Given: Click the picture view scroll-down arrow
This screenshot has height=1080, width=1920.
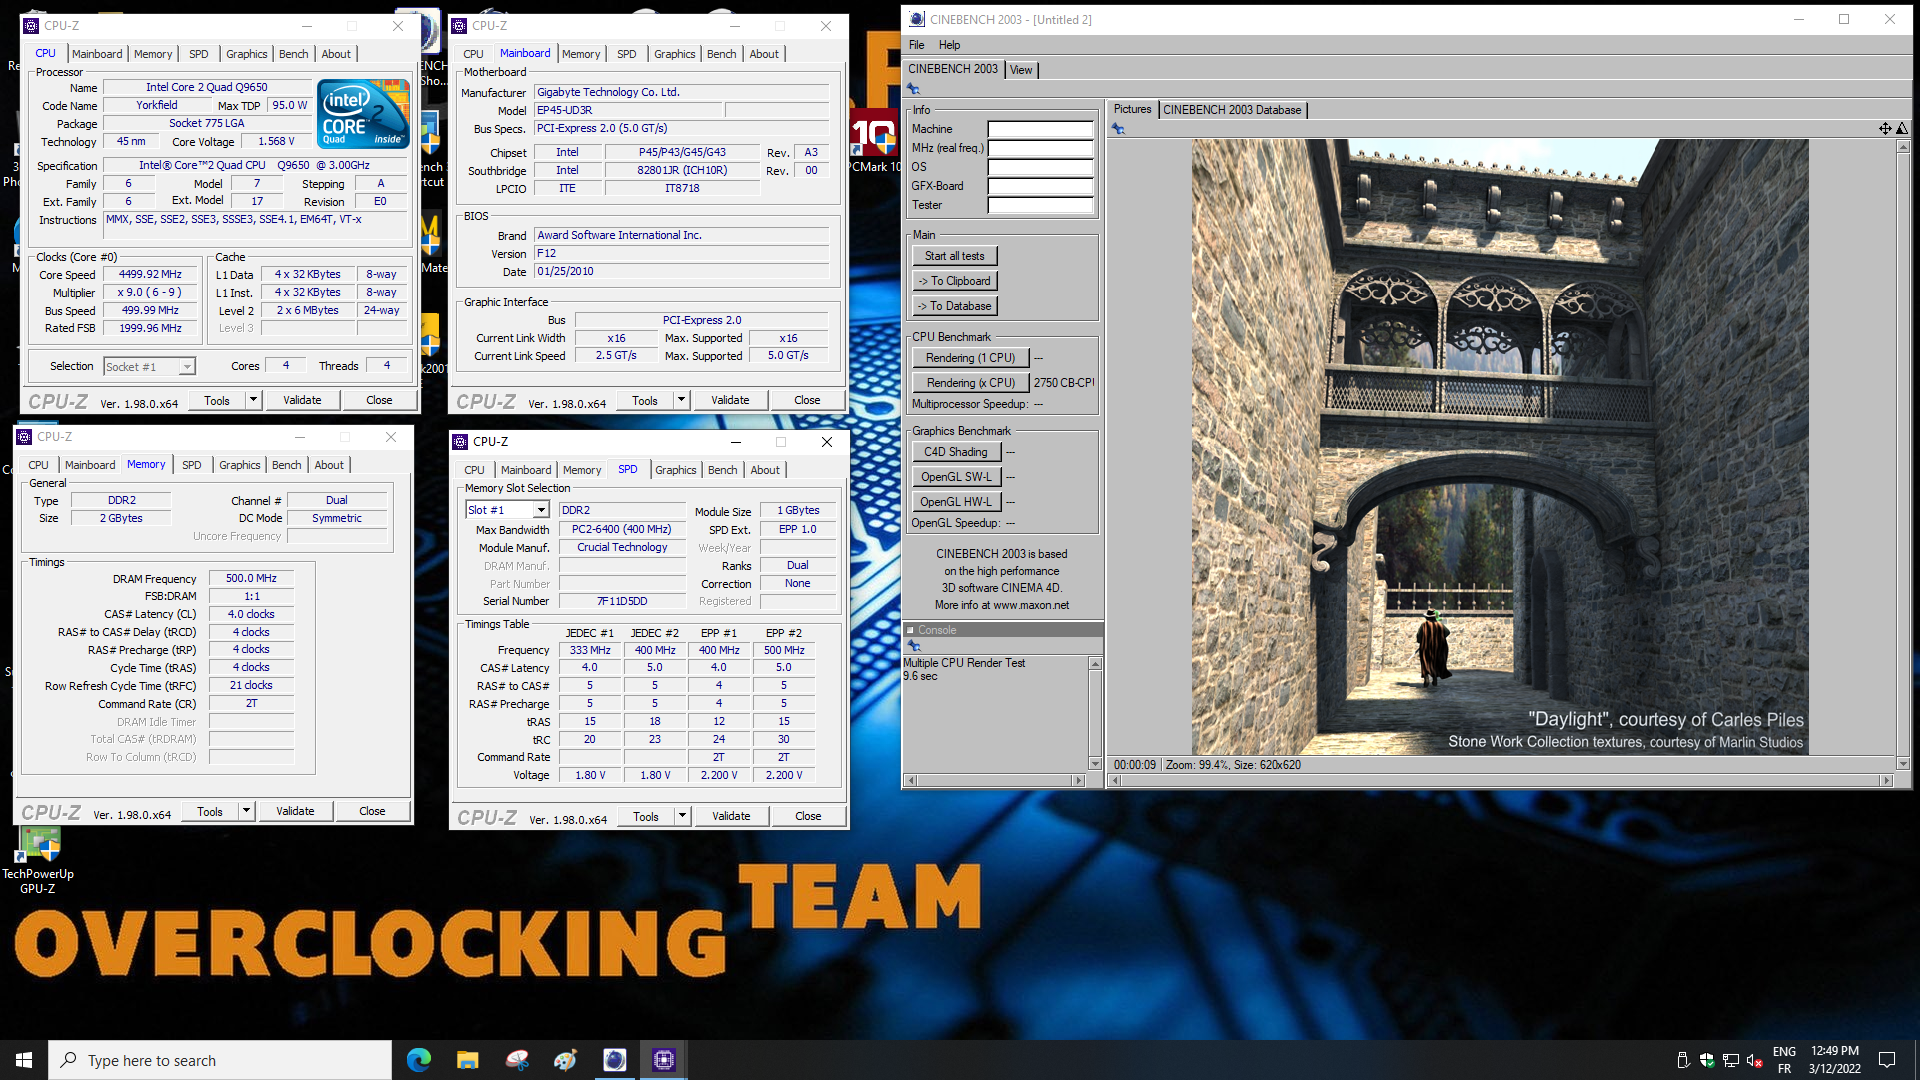Looking at the screenshot, I should click(1902, 764).
